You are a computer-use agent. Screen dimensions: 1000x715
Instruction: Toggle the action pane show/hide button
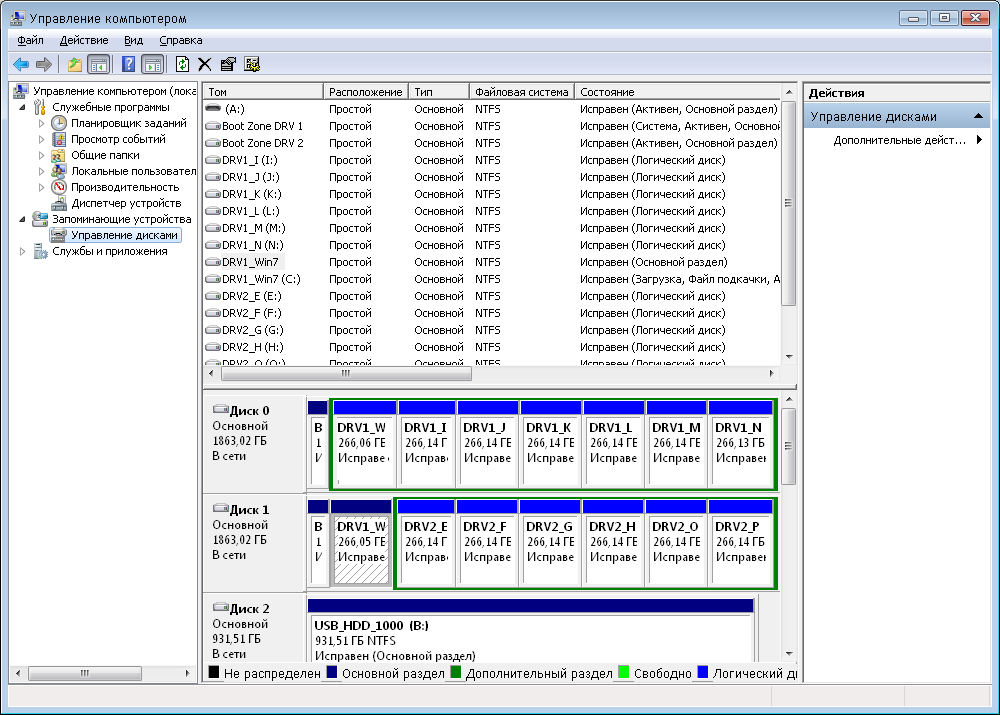(x=152, y=64)
